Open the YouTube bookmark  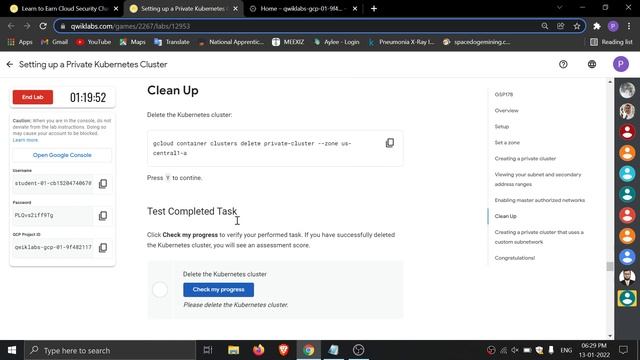[x=93, y=42]
